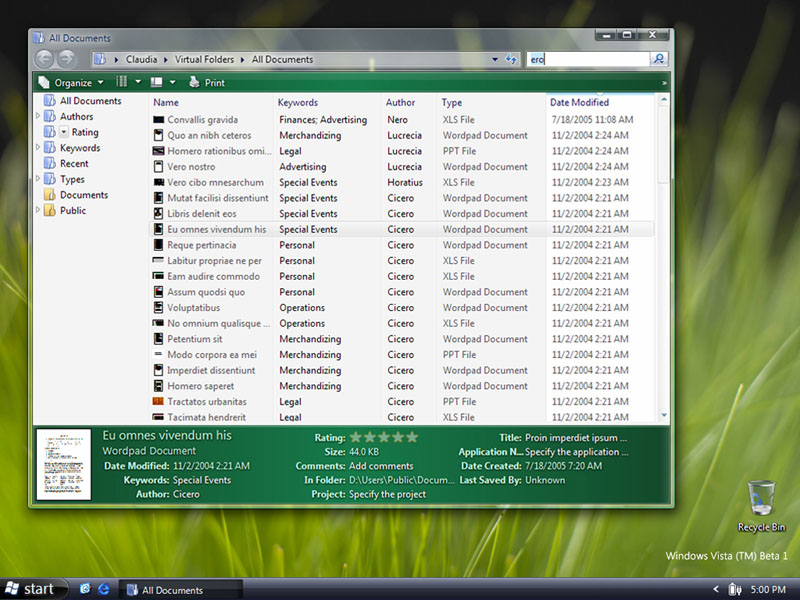Click the preview pane layout icon
The height and width of the screenshot is (600, 800).
157,82
